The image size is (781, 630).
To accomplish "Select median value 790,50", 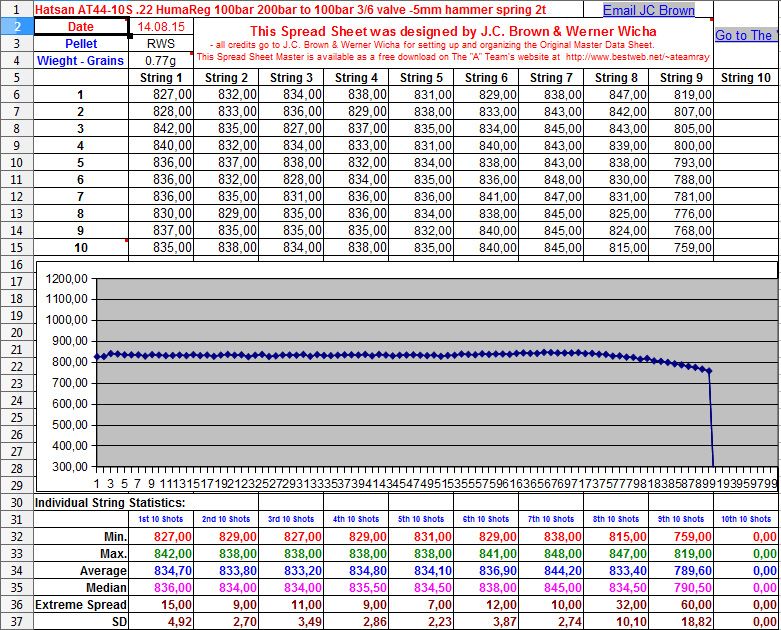I will [681, 587].
